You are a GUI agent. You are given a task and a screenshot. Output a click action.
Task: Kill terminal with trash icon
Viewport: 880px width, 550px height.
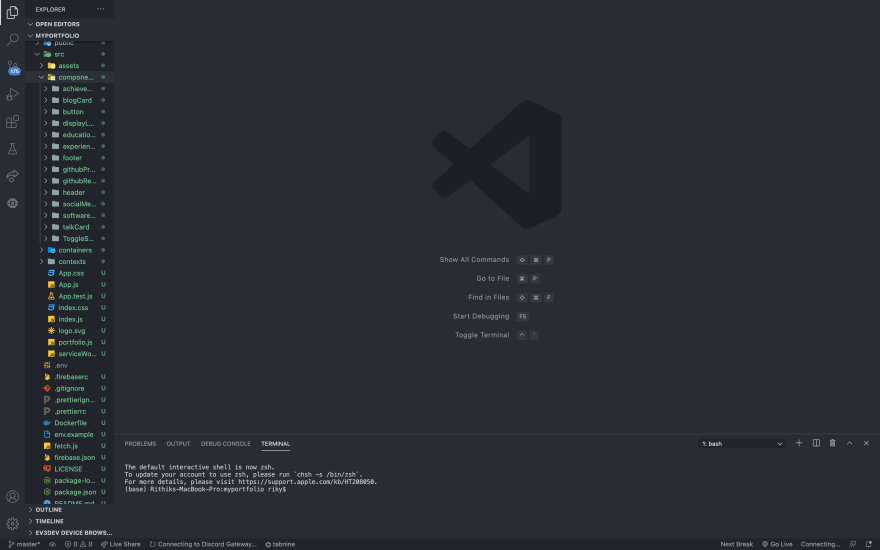click(833, 443)
